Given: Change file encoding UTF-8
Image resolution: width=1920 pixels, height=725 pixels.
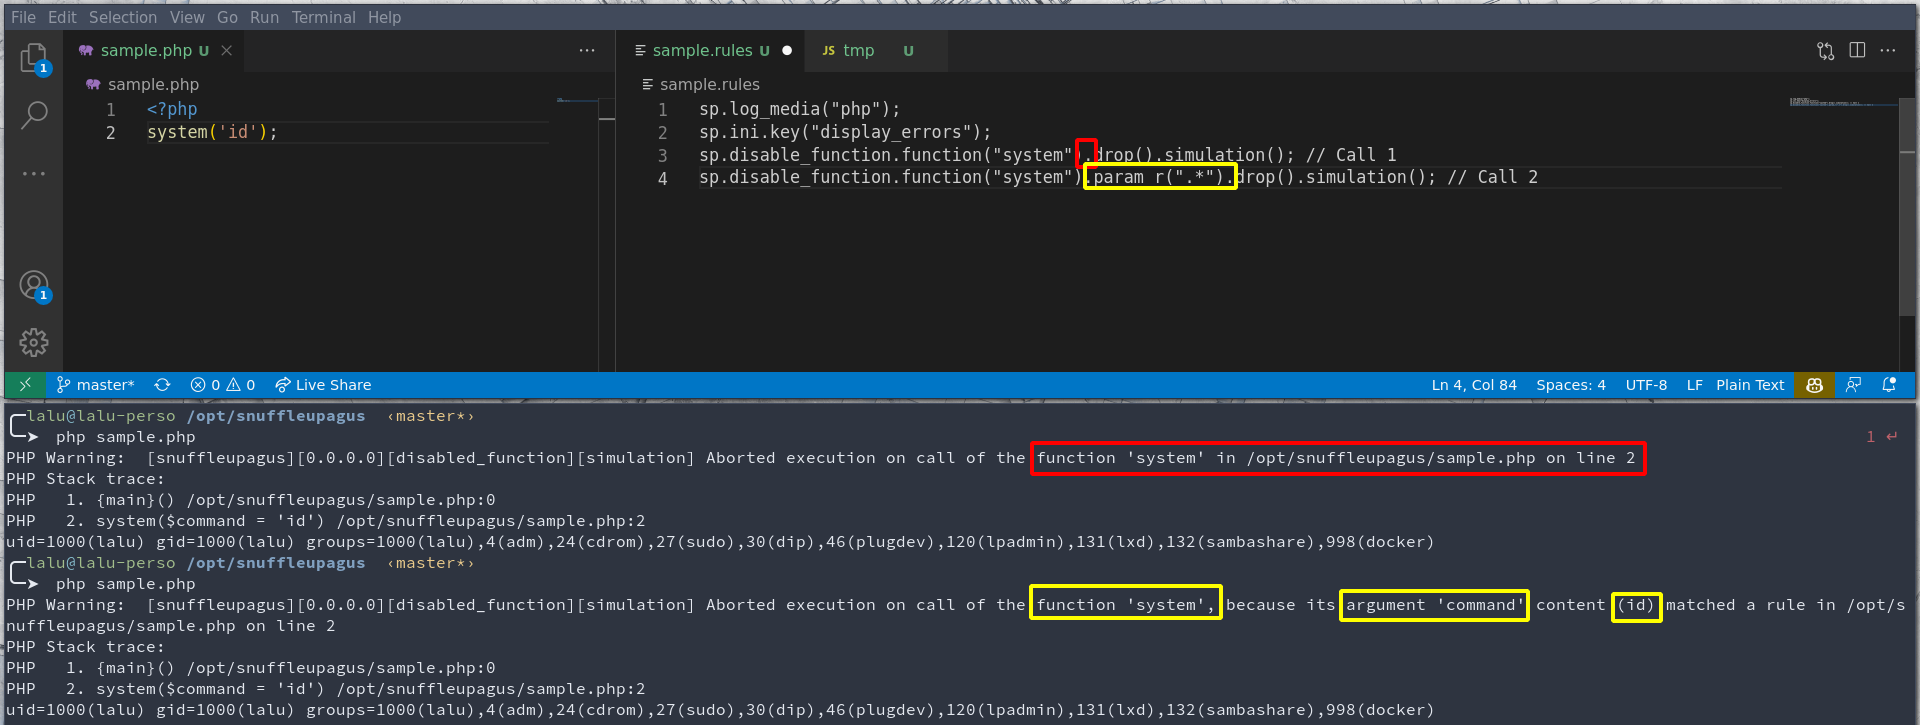Looking at the screenshot, I should [1646, 385].
